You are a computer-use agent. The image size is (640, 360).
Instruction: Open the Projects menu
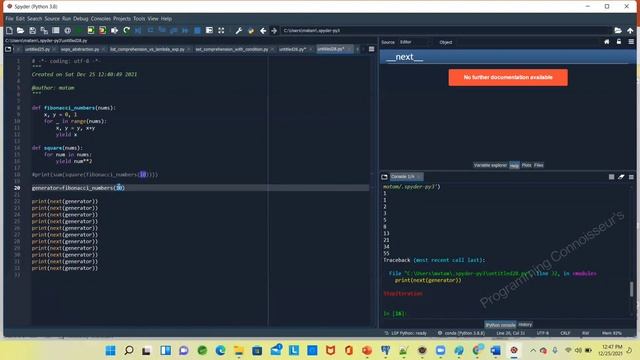point(122,19)
